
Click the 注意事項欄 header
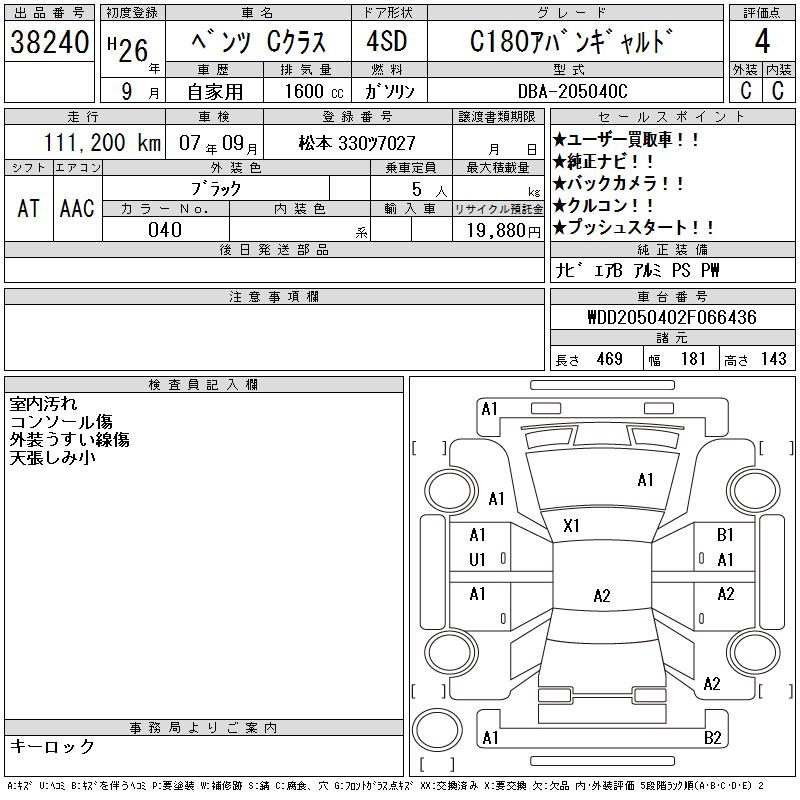[274, 297]
